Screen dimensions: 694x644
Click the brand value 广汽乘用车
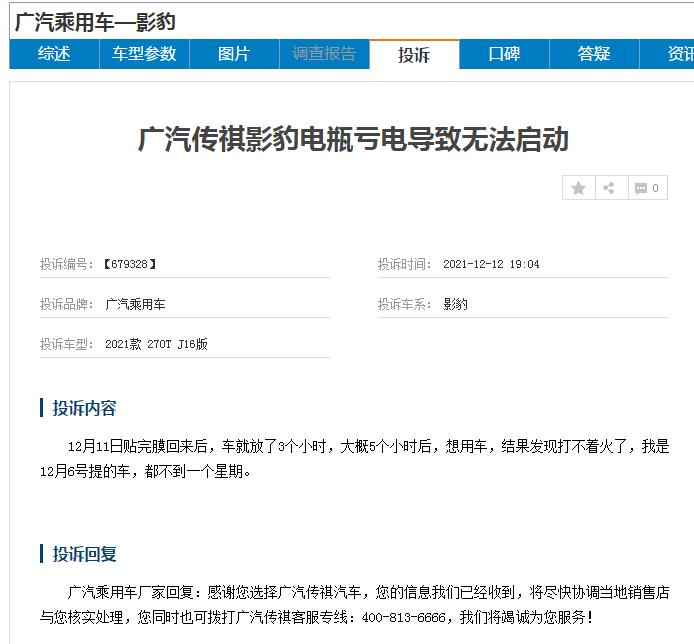coord(135,305)
